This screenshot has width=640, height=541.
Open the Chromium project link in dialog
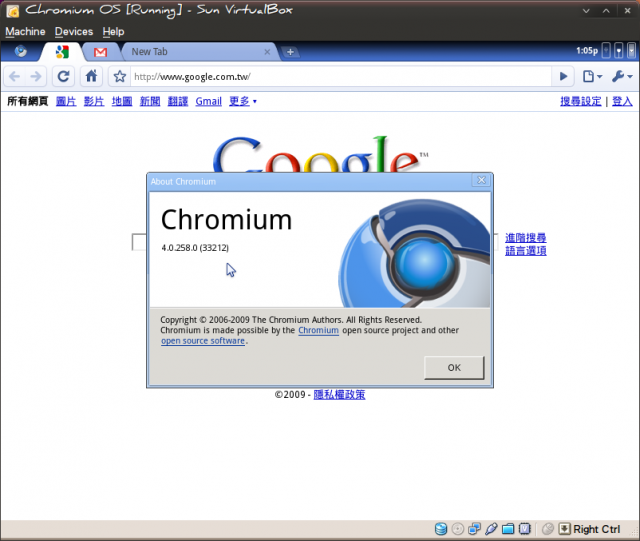point(318,330)
